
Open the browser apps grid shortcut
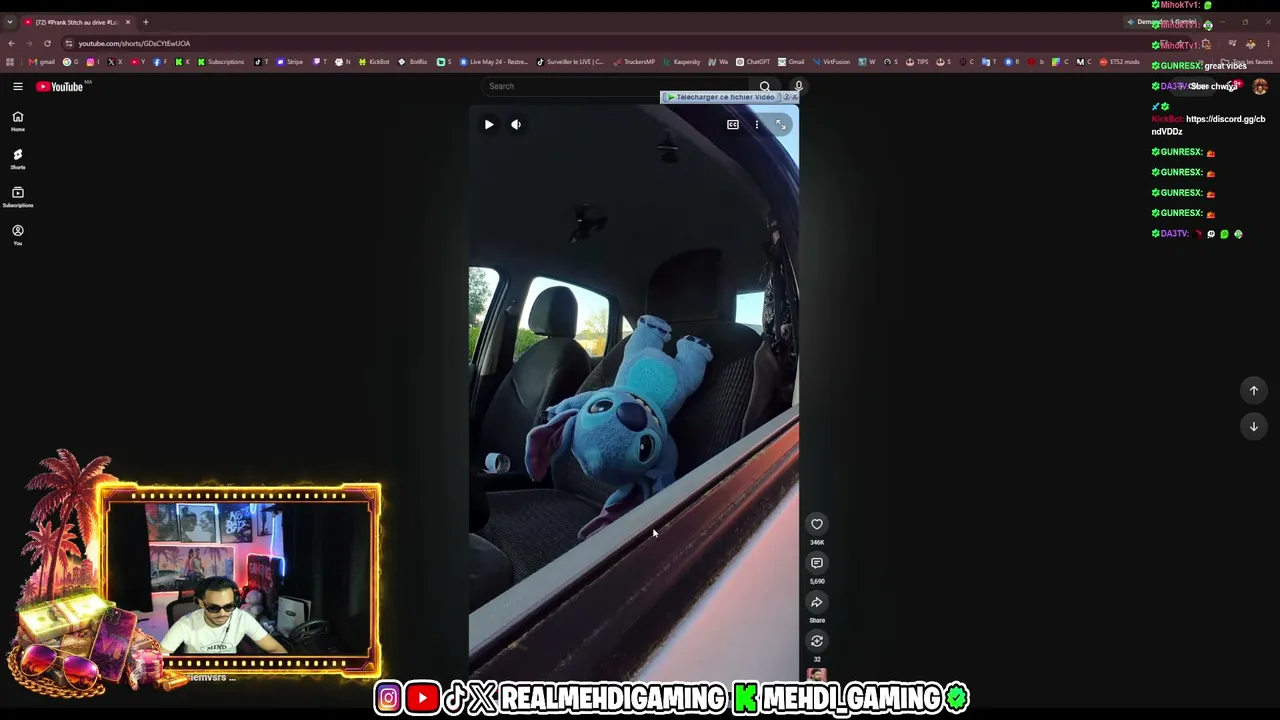click(x=10, y=62)
